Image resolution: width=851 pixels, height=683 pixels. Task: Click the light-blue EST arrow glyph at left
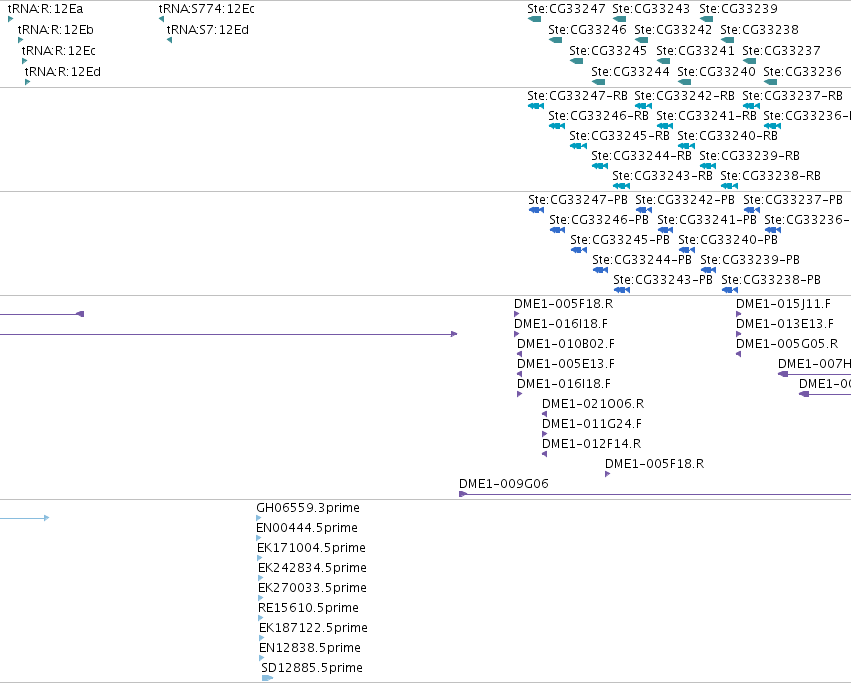(x=24, y=518)
